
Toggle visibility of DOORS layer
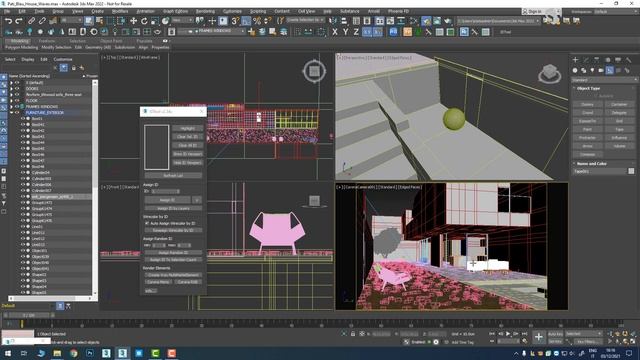(17, 89)
